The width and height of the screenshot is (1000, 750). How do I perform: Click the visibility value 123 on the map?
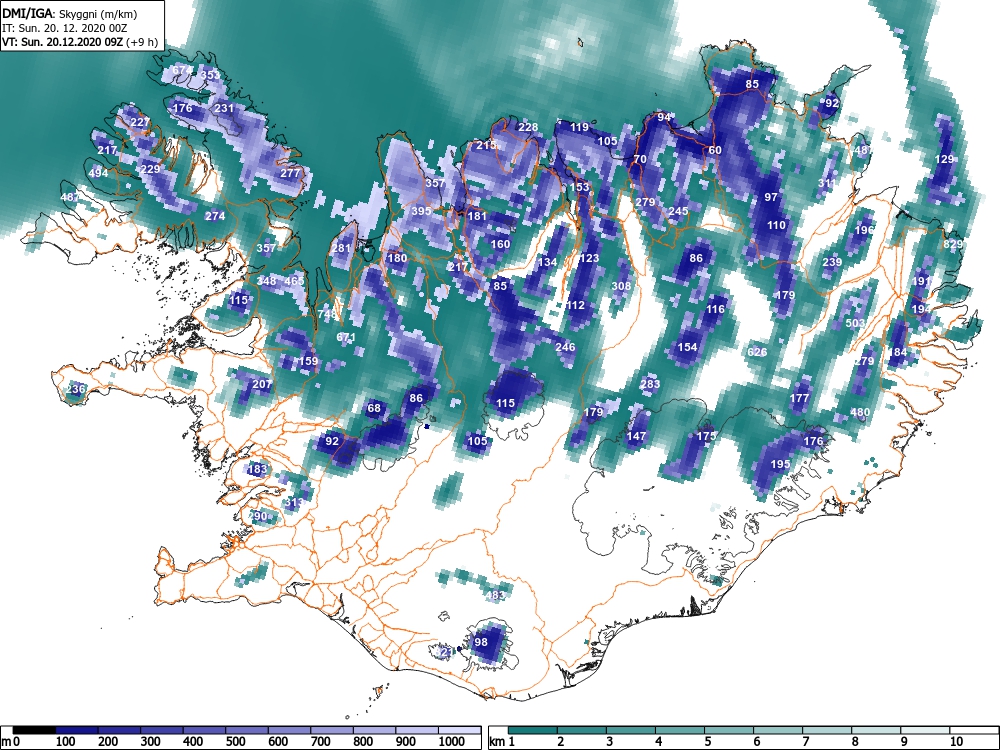click(589, 258)
